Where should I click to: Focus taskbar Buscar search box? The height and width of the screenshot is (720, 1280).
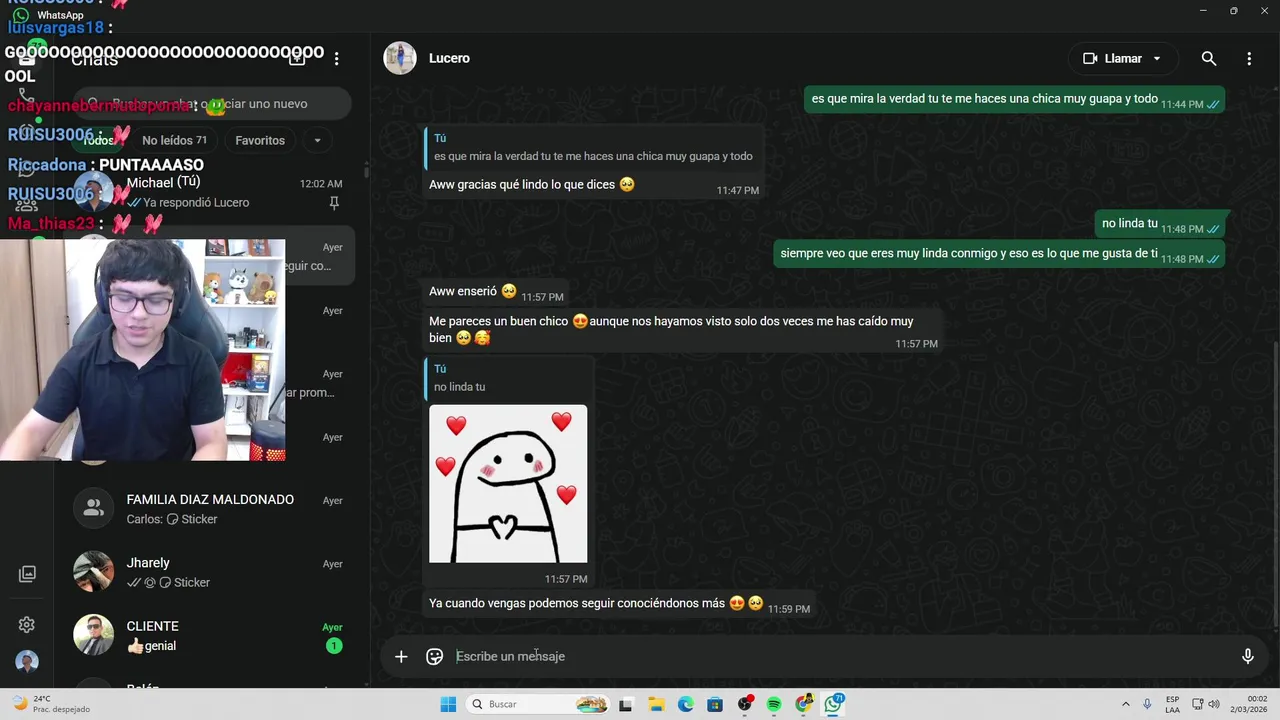[x=538, y=704]
